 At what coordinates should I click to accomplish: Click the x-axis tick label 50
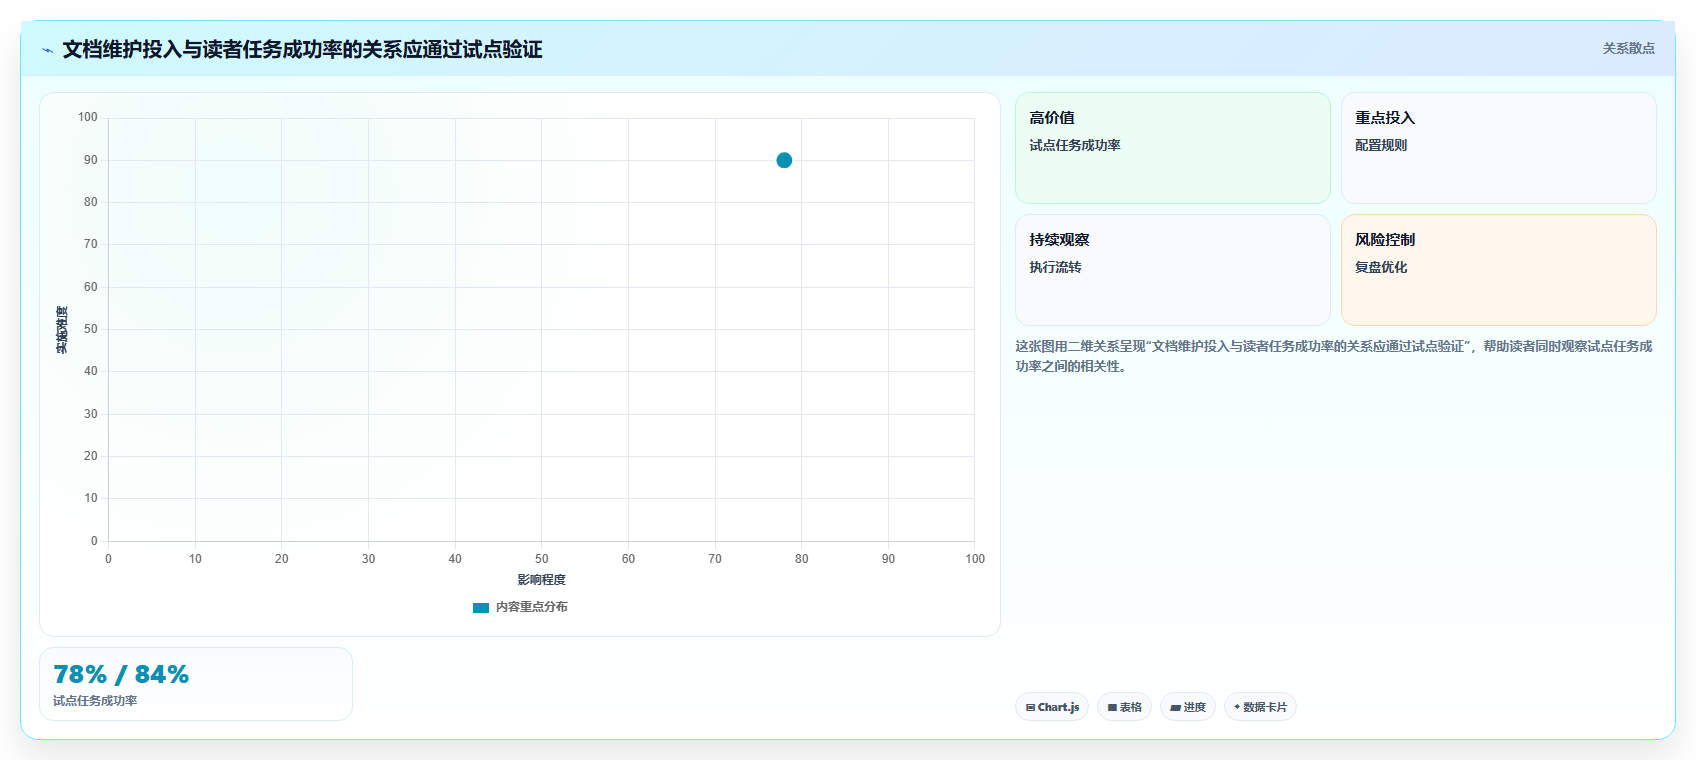click(x=541, y=559)
